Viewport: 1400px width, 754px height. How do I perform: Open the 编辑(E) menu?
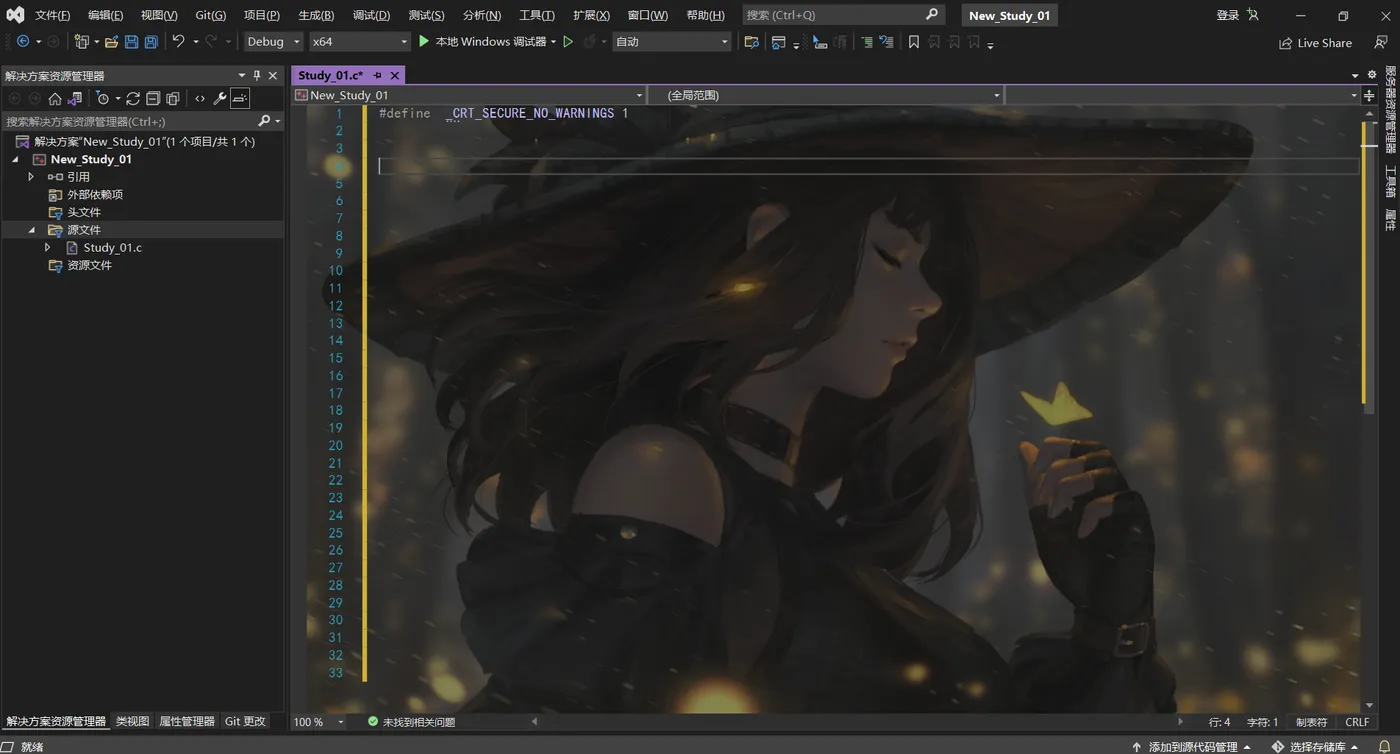pyautogui.click(x=105, y=15)
